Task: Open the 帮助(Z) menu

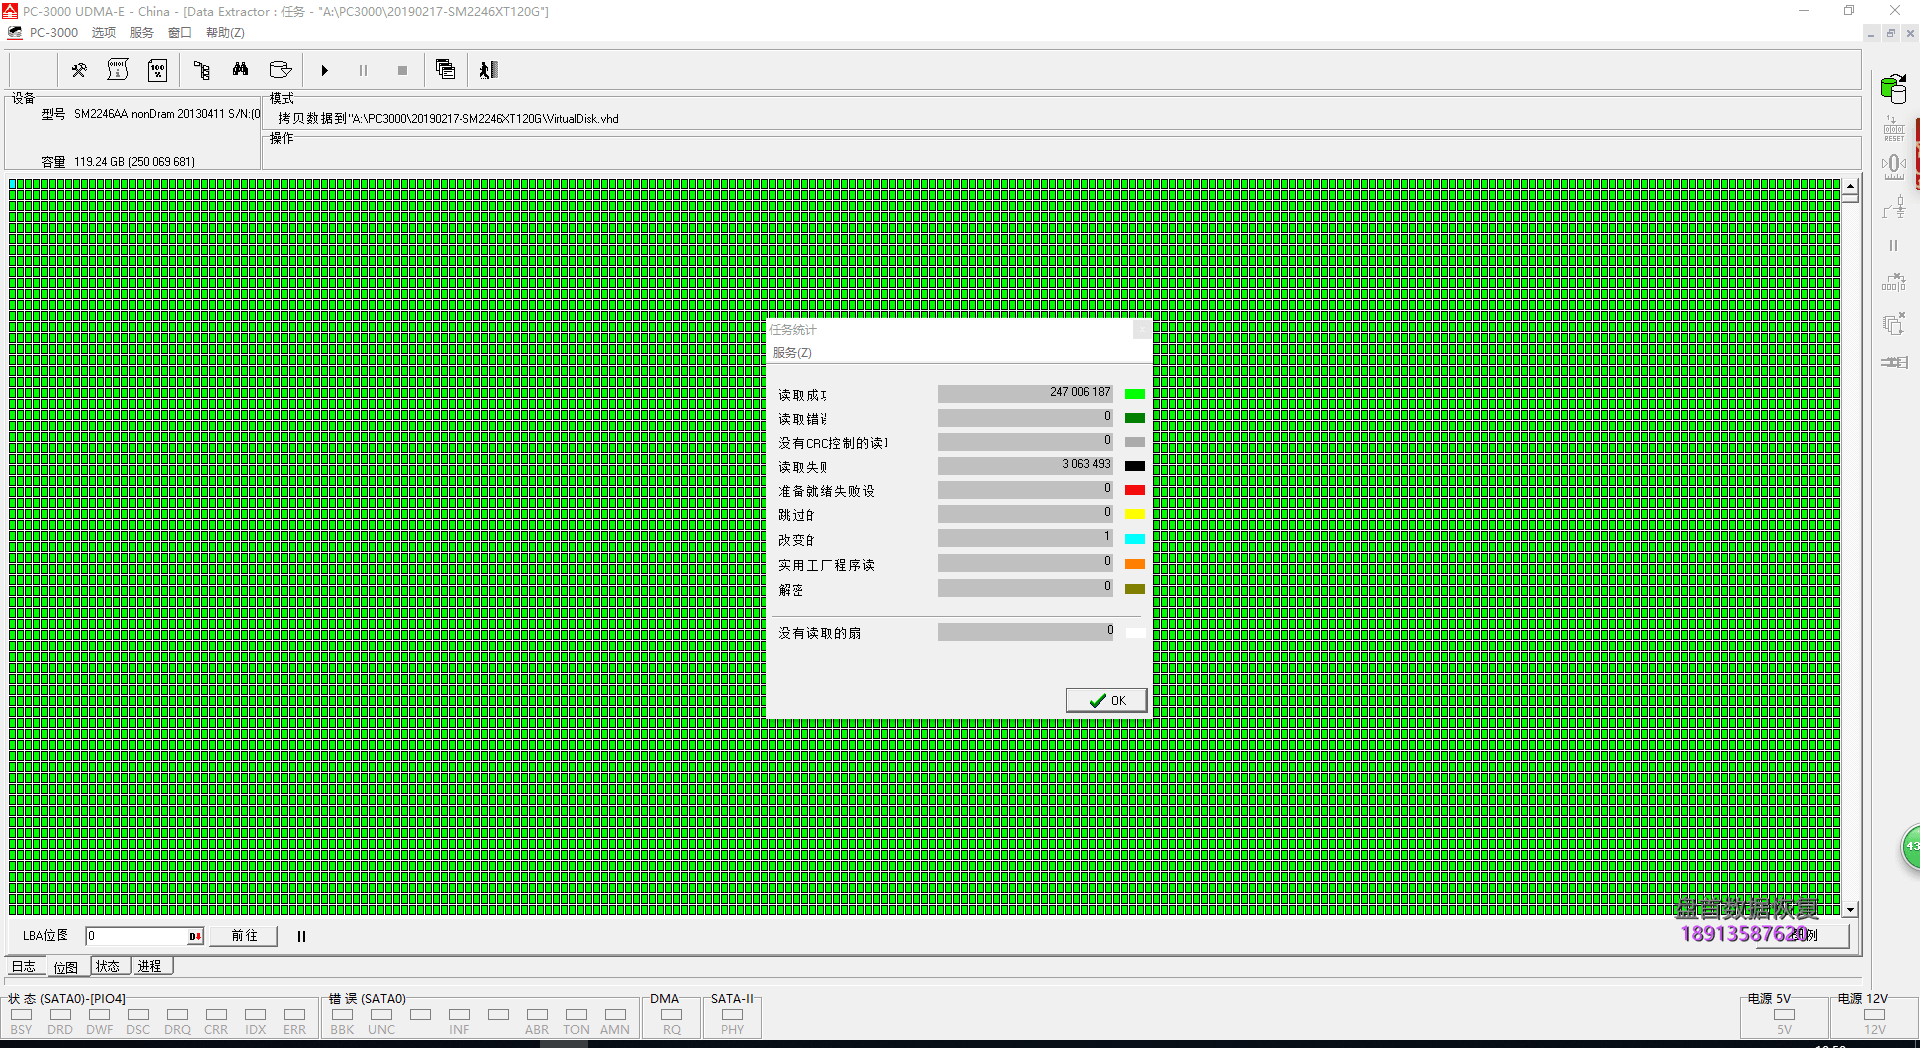Action: point(225,33)
